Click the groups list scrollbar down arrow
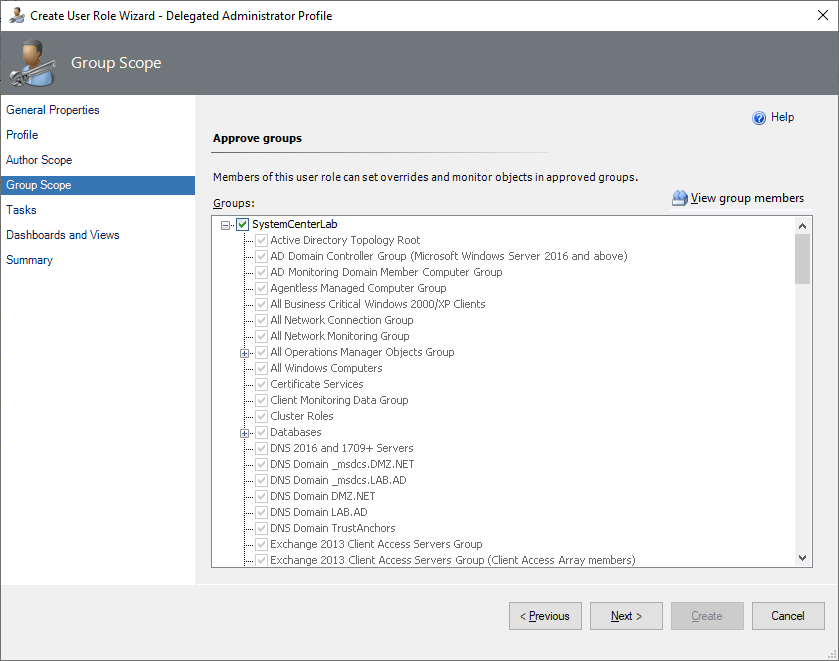This screenshot has width=839, height=661. click(x=802, y=558)
